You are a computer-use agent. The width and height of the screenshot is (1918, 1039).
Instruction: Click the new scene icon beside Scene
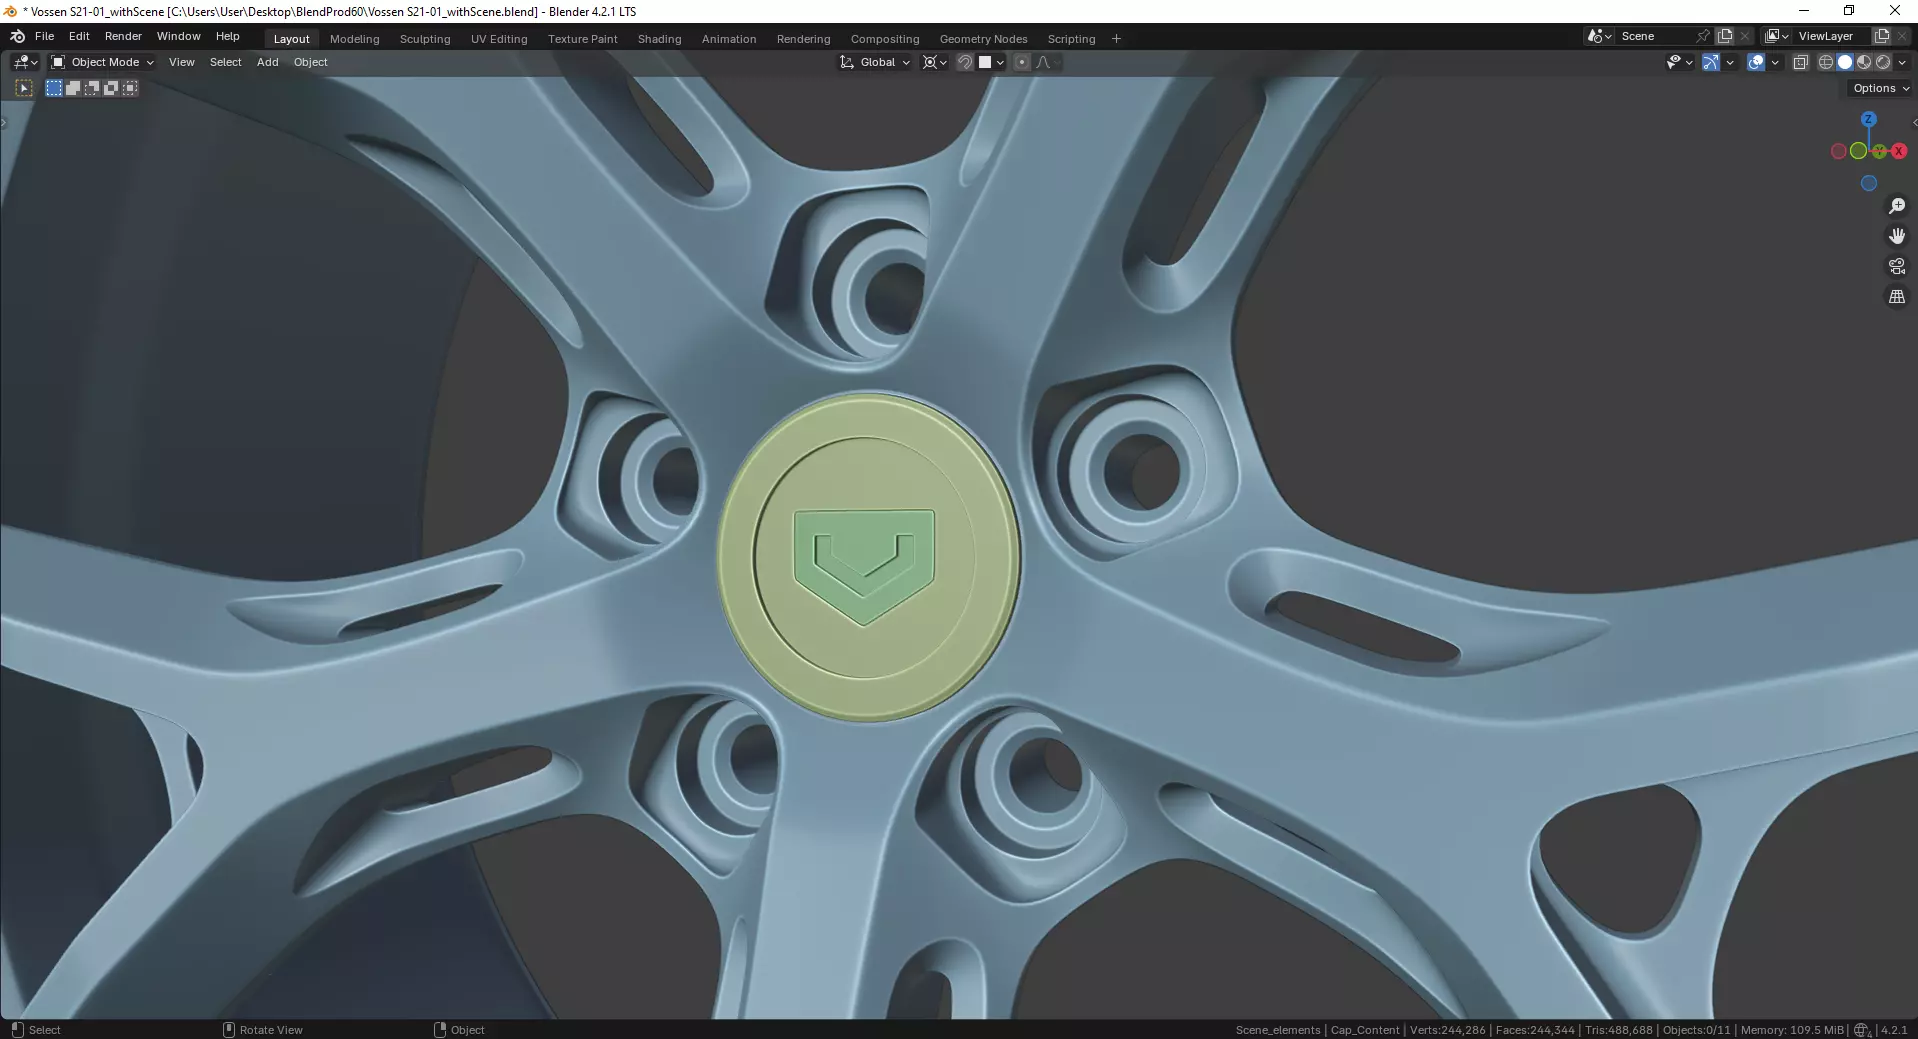(1725, 36)
